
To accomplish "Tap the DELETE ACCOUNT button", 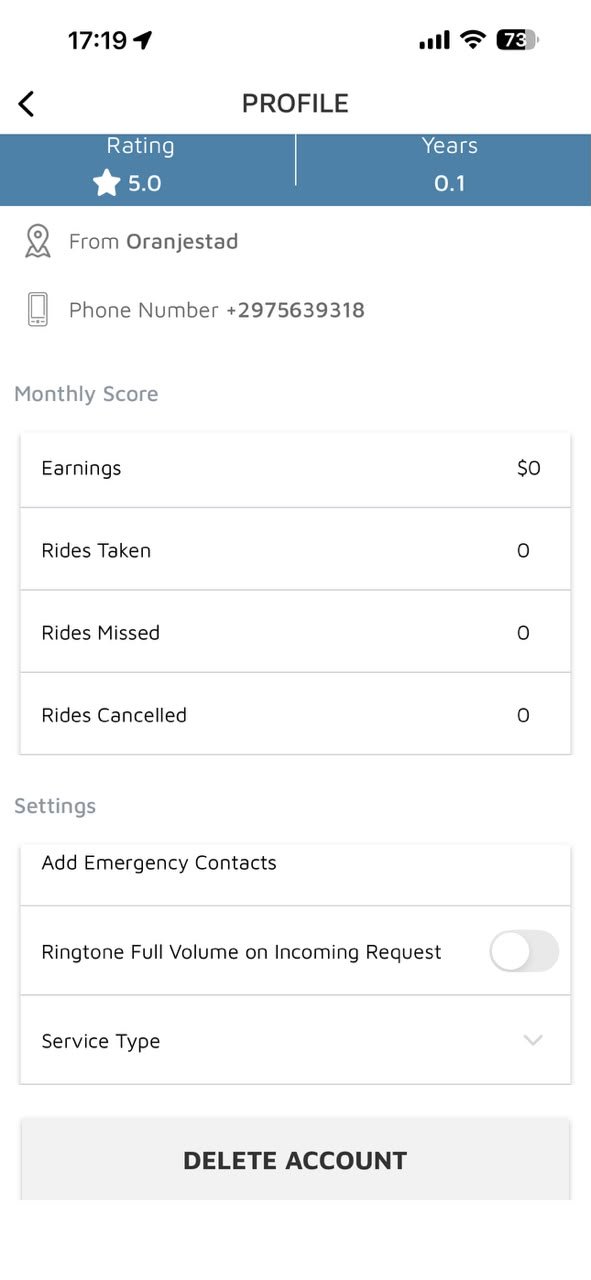I will tap(295, 1160).
